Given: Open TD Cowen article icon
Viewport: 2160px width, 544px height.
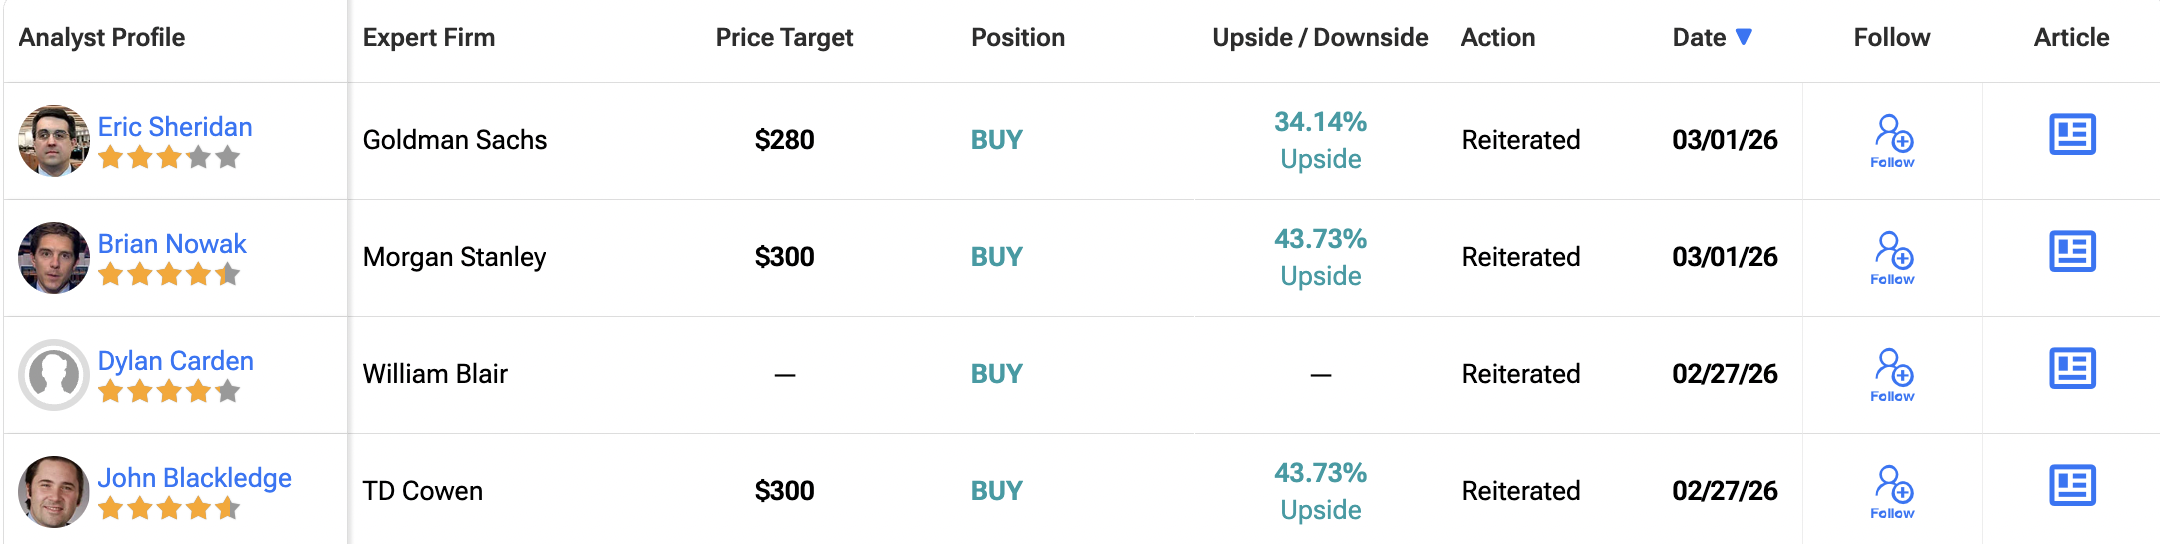Looking at the screenshot, I should point(2072,486).
